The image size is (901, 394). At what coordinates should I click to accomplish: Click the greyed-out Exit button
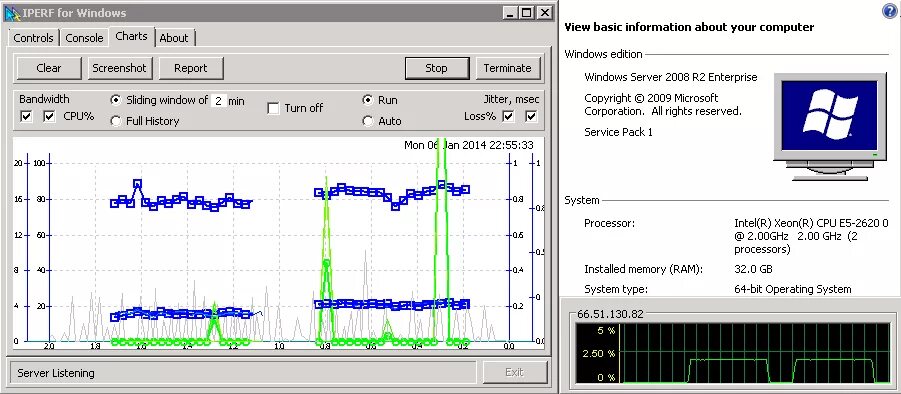coord(514,372)
